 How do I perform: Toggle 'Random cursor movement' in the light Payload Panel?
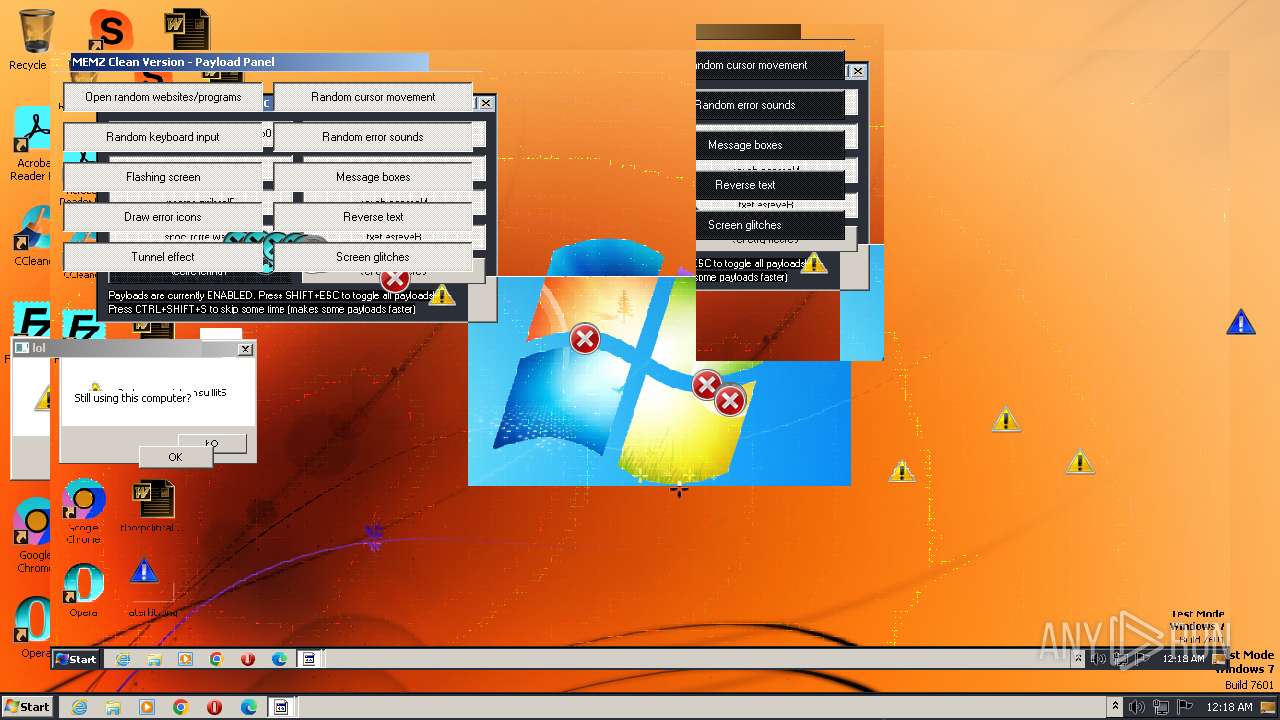[373, 97]
